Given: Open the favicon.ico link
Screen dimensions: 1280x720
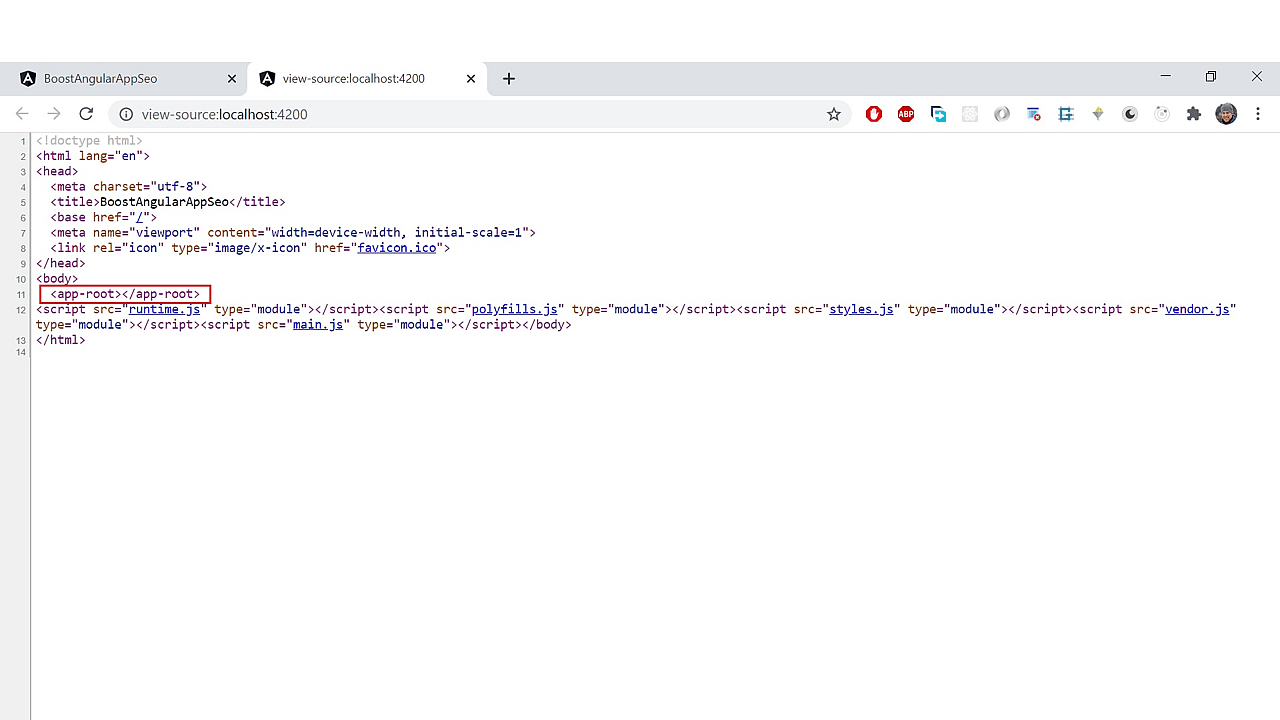Looking at the screenshot, I should point(397,247).
